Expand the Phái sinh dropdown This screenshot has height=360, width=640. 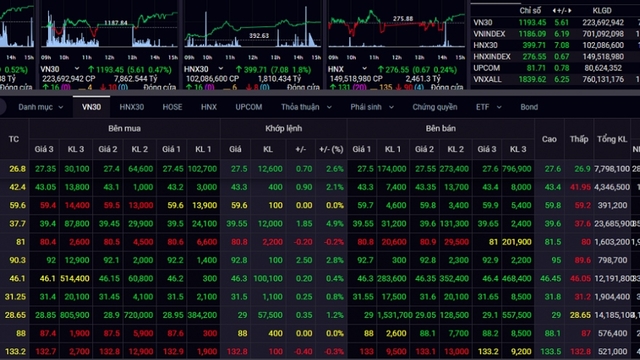(x=391, y=107)
